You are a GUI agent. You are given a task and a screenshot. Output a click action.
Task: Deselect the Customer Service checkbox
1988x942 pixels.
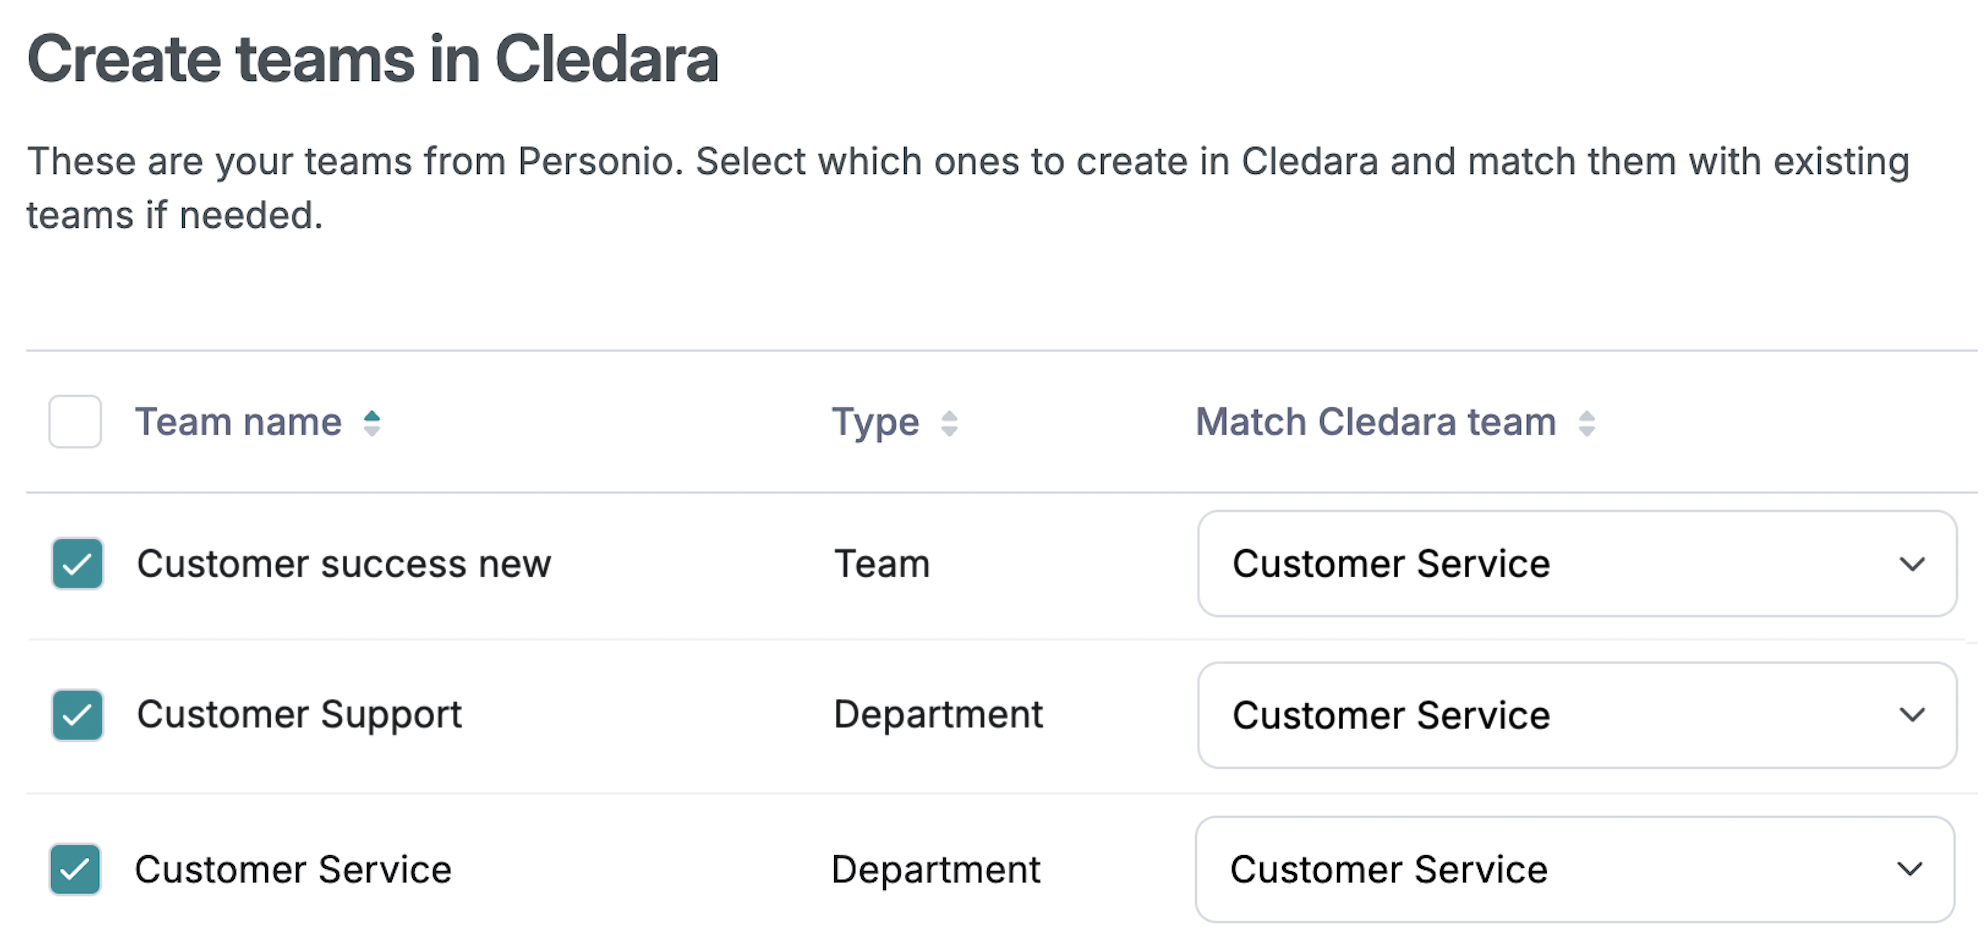tap(77, 870)
